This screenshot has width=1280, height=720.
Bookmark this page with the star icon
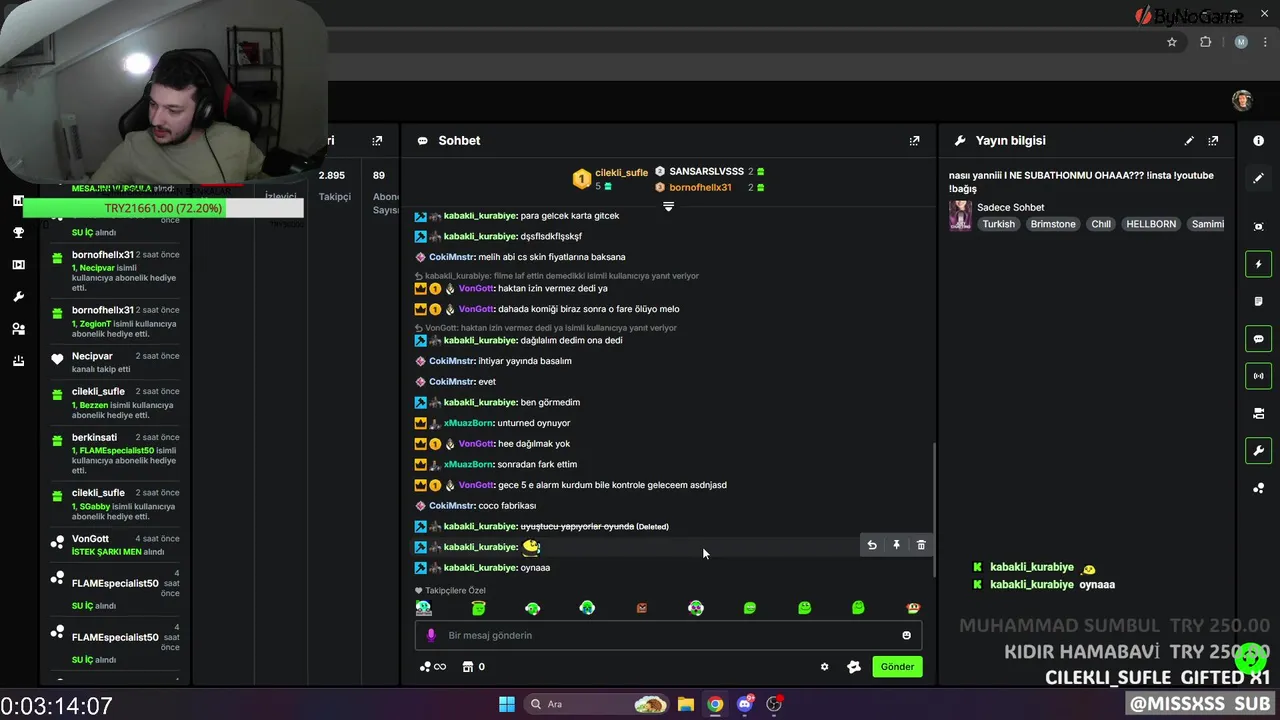coord(1172,42)
